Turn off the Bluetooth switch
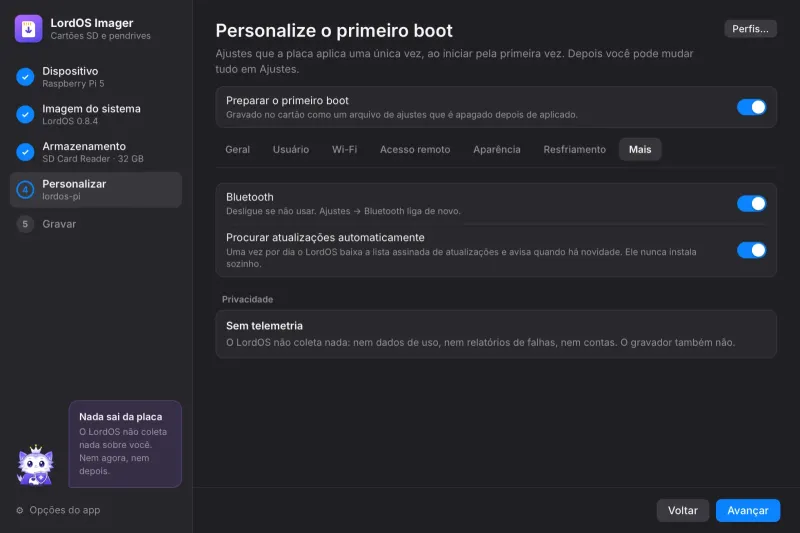This screenshot has height=533, width=800. coord(751,204)
